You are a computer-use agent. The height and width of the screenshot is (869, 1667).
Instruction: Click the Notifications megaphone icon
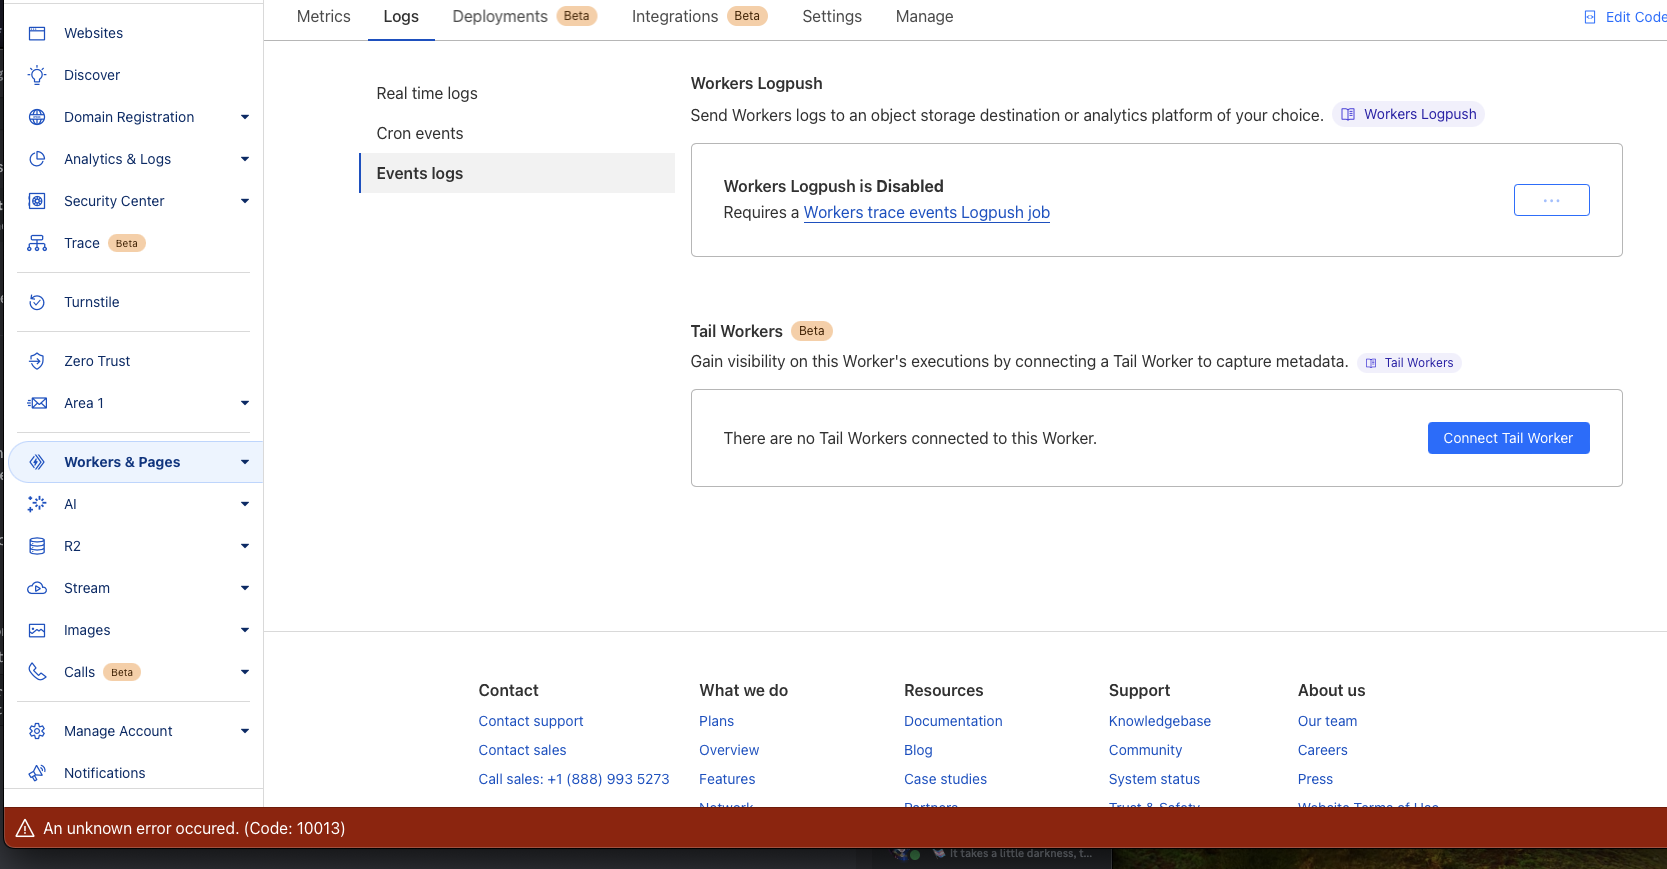coord(37,773)
